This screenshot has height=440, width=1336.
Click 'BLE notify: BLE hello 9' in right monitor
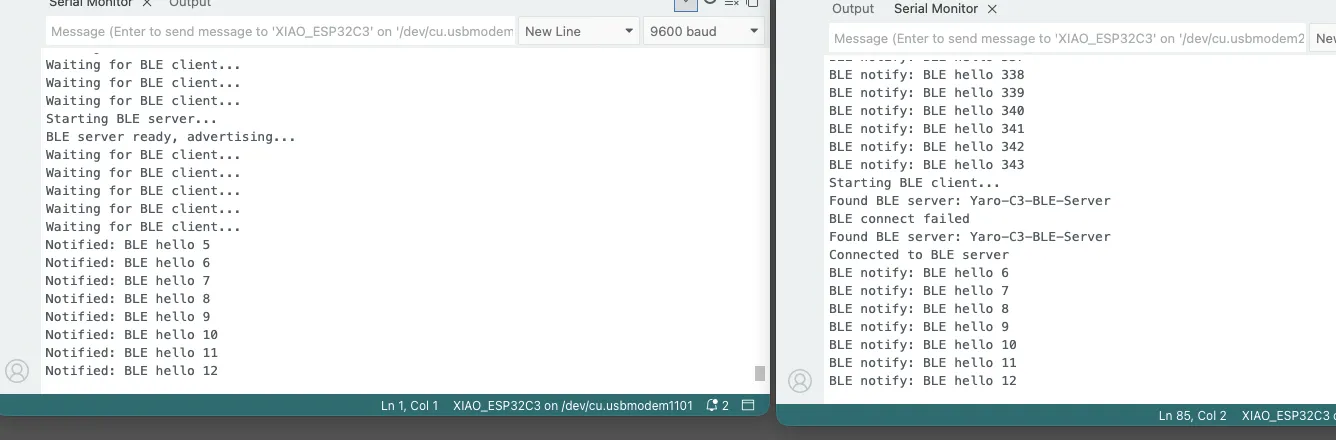tap(919, 327)
